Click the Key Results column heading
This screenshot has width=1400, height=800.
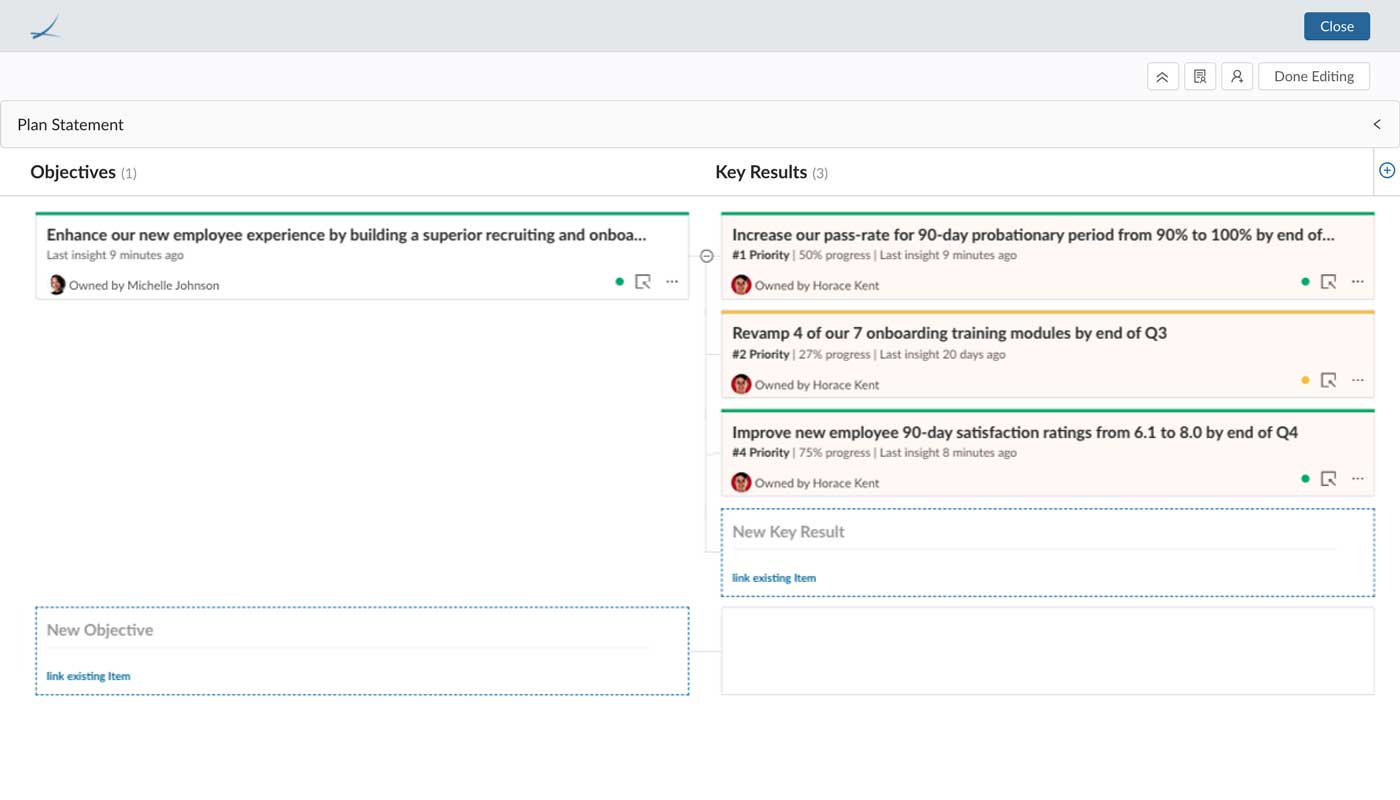[761, 172]
